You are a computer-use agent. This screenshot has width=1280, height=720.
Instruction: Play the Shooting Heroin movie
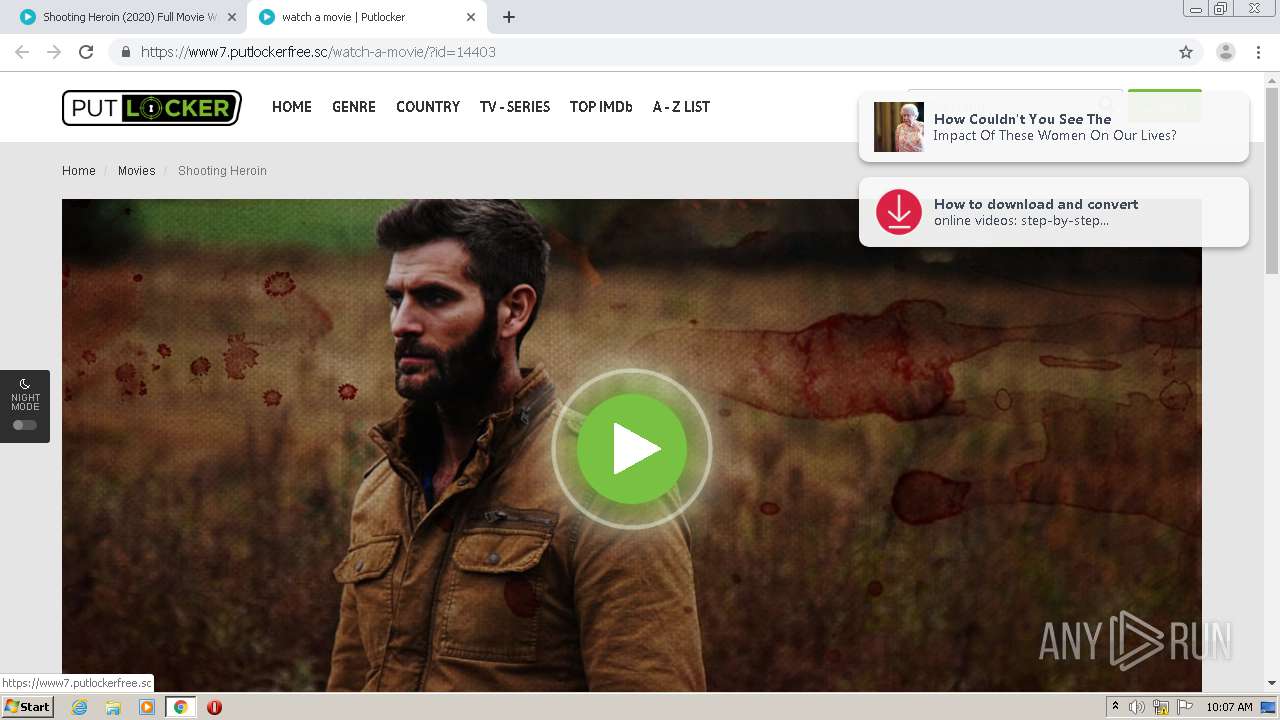point(632,449)
